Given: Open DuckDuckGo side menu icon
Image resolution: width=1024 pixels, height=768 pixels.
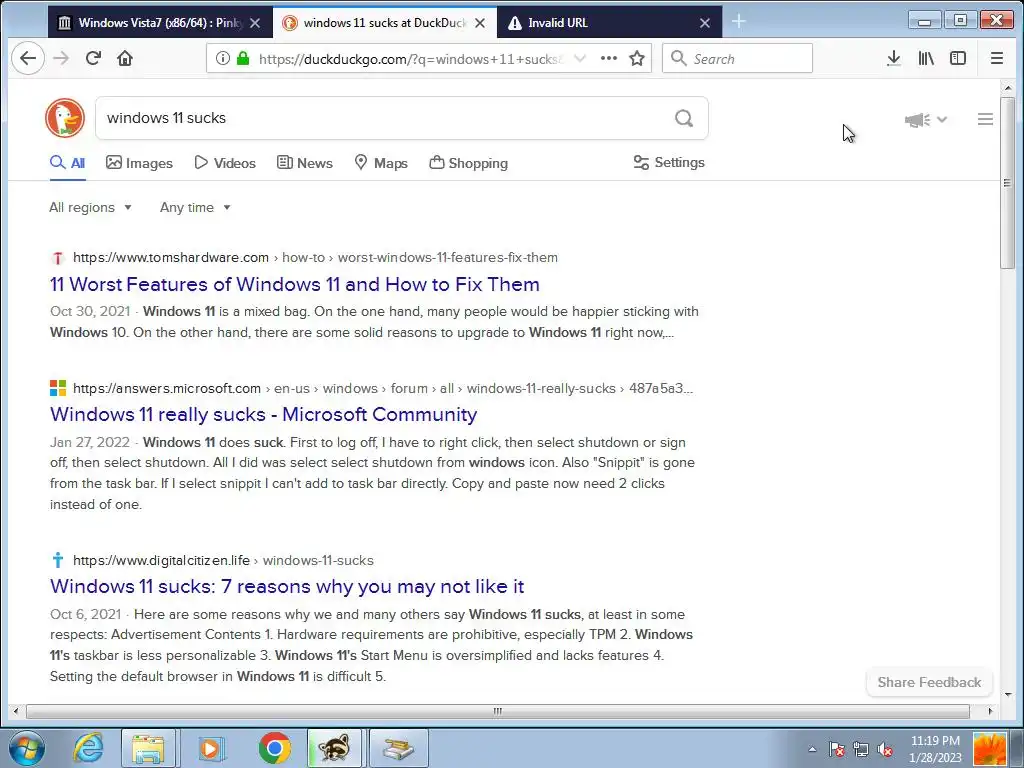Looking at the screenshot, I should click(985, 119).
